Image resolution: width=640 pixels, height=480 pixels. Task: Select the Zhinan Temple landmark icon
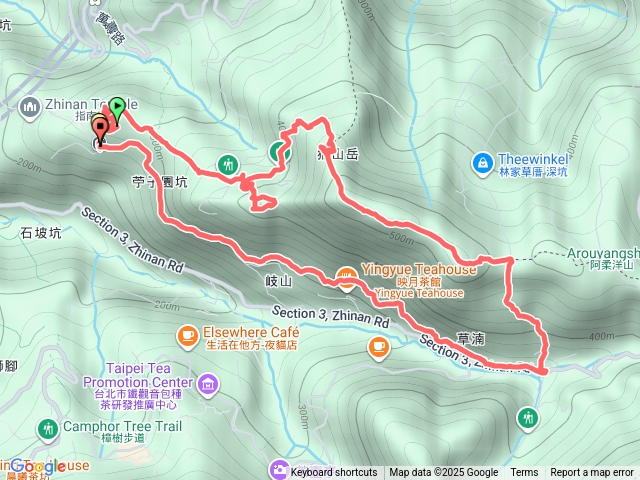click(x=30, y=108)
